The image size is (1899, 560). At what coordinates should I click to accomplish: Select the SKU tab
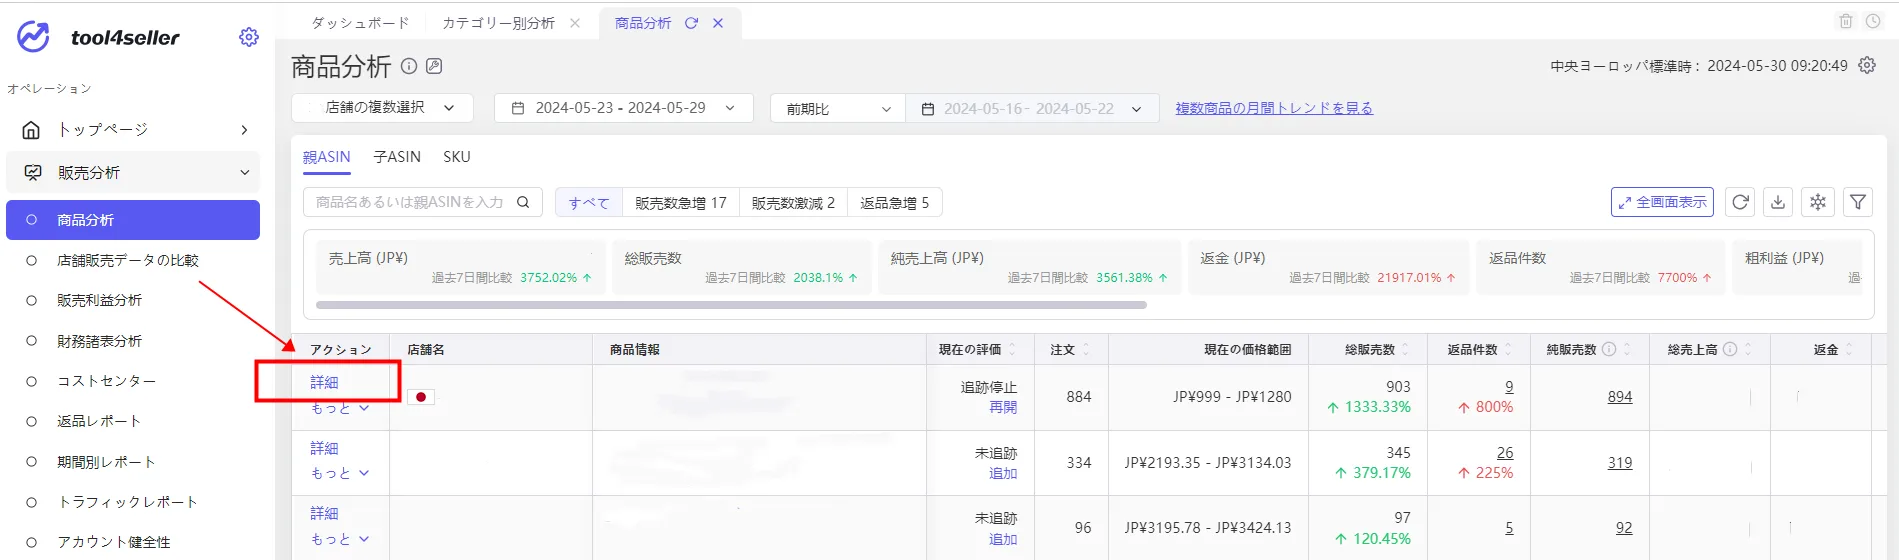(x=456, y=157)
